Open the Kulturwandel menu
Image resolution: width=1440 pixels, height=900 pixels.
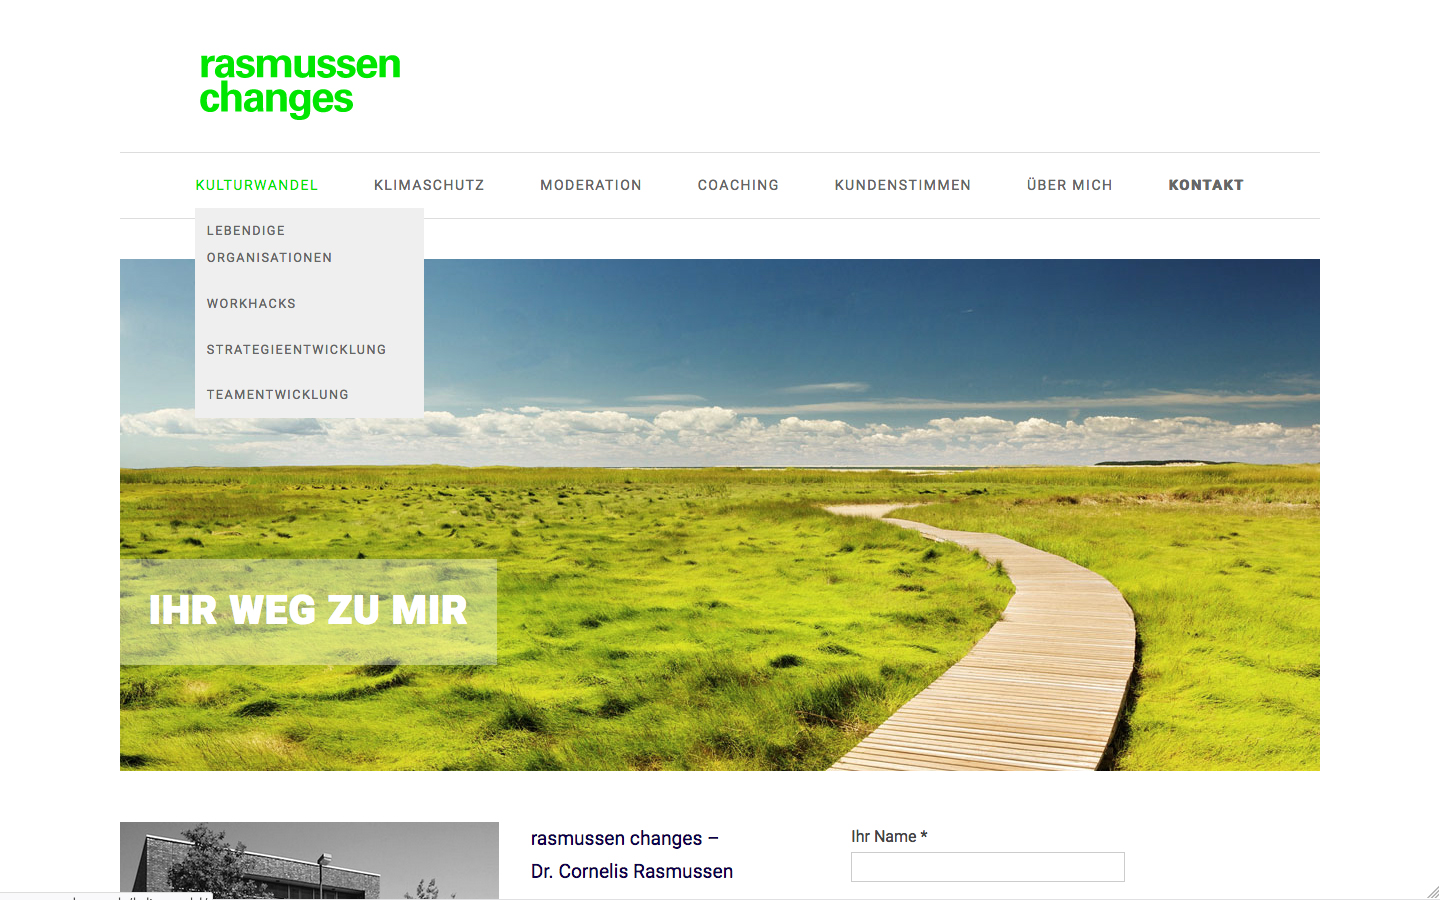coord(256,185)
